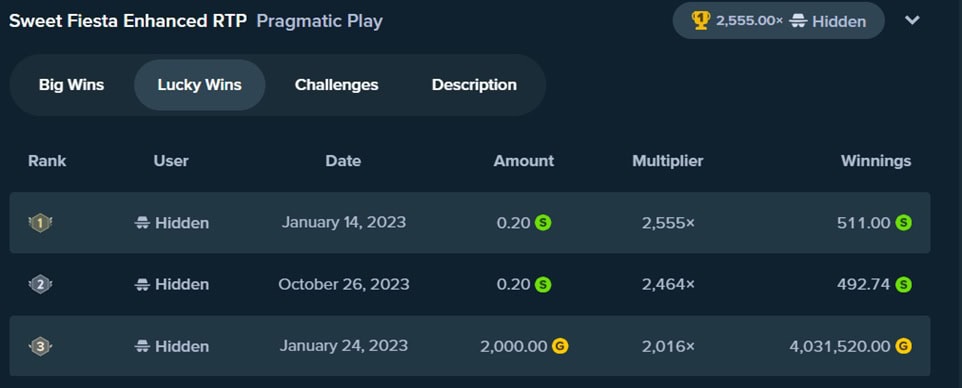Open Hidden user in October 26 row
This screenshot has height=388, width=962.
(x=172, y=285)
